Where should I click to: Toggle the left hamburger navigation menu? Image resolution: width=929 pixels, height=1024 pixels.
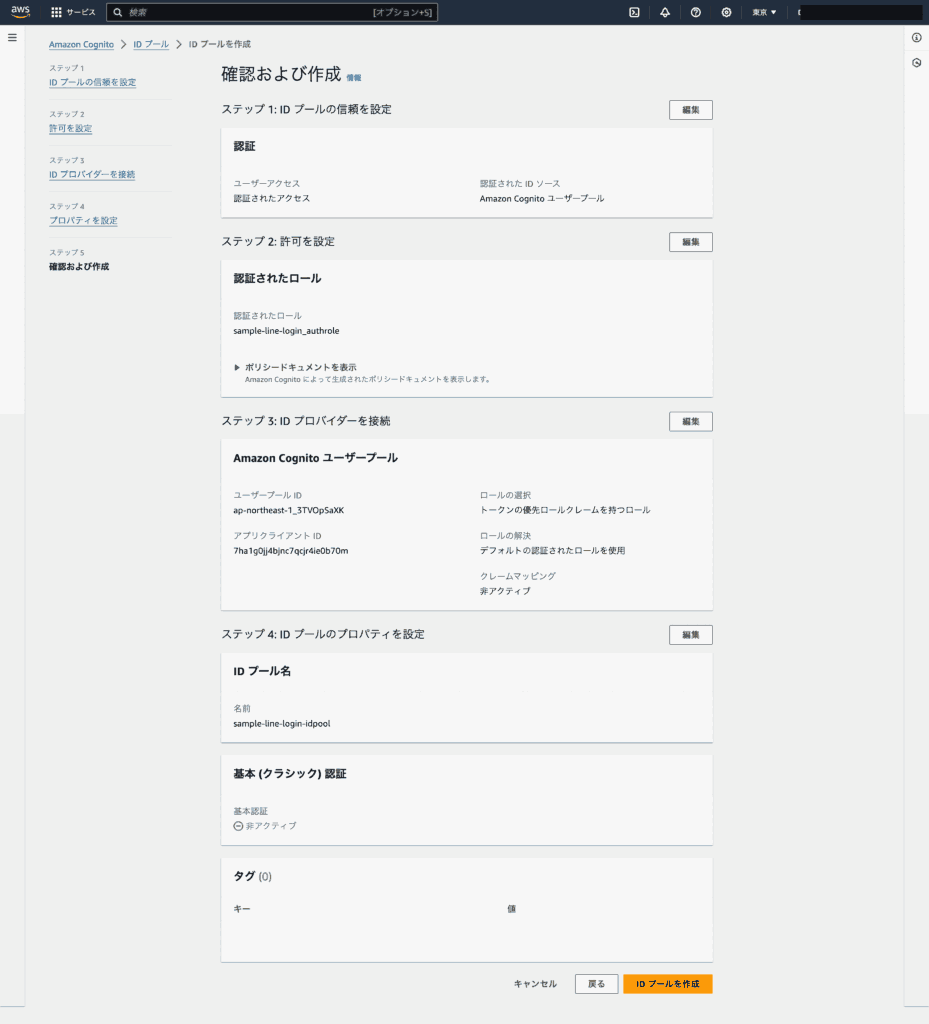coord(12,37)
